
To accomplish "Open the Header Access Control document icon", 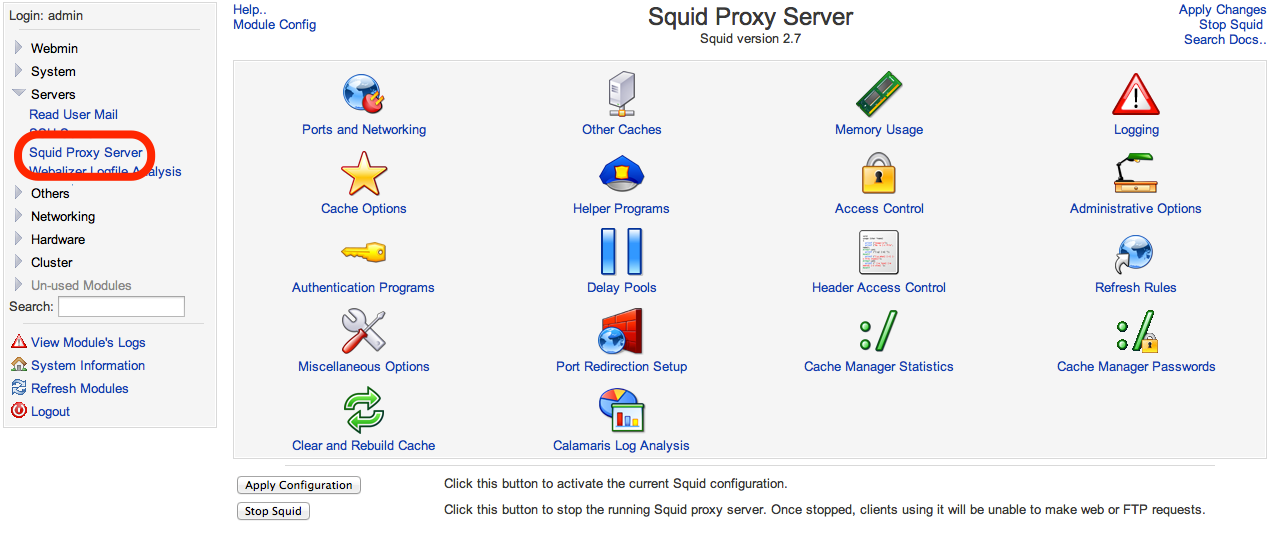I will (x=879, y=252).
